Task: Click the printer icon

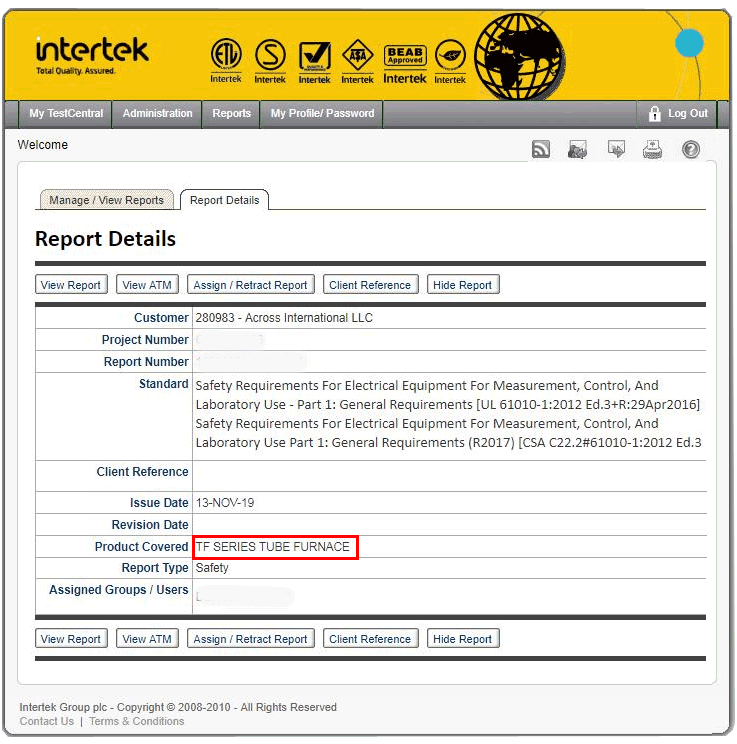Action: pyautogui.click(x=652, y=150)
